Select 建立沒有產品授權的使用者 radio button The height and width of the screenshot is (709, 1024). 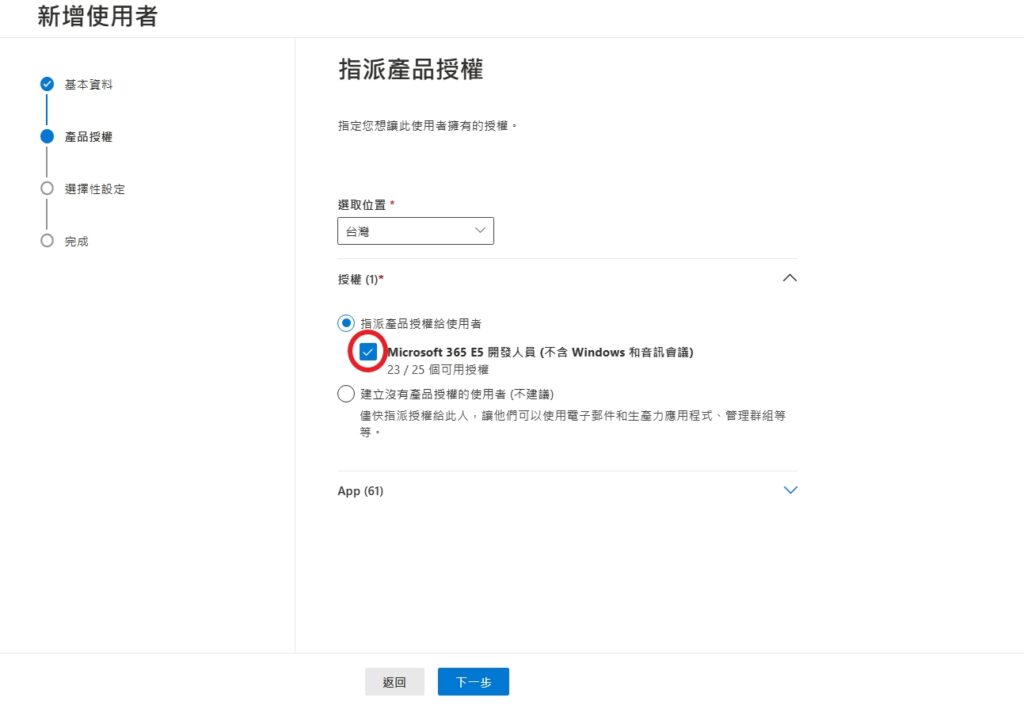346,394
